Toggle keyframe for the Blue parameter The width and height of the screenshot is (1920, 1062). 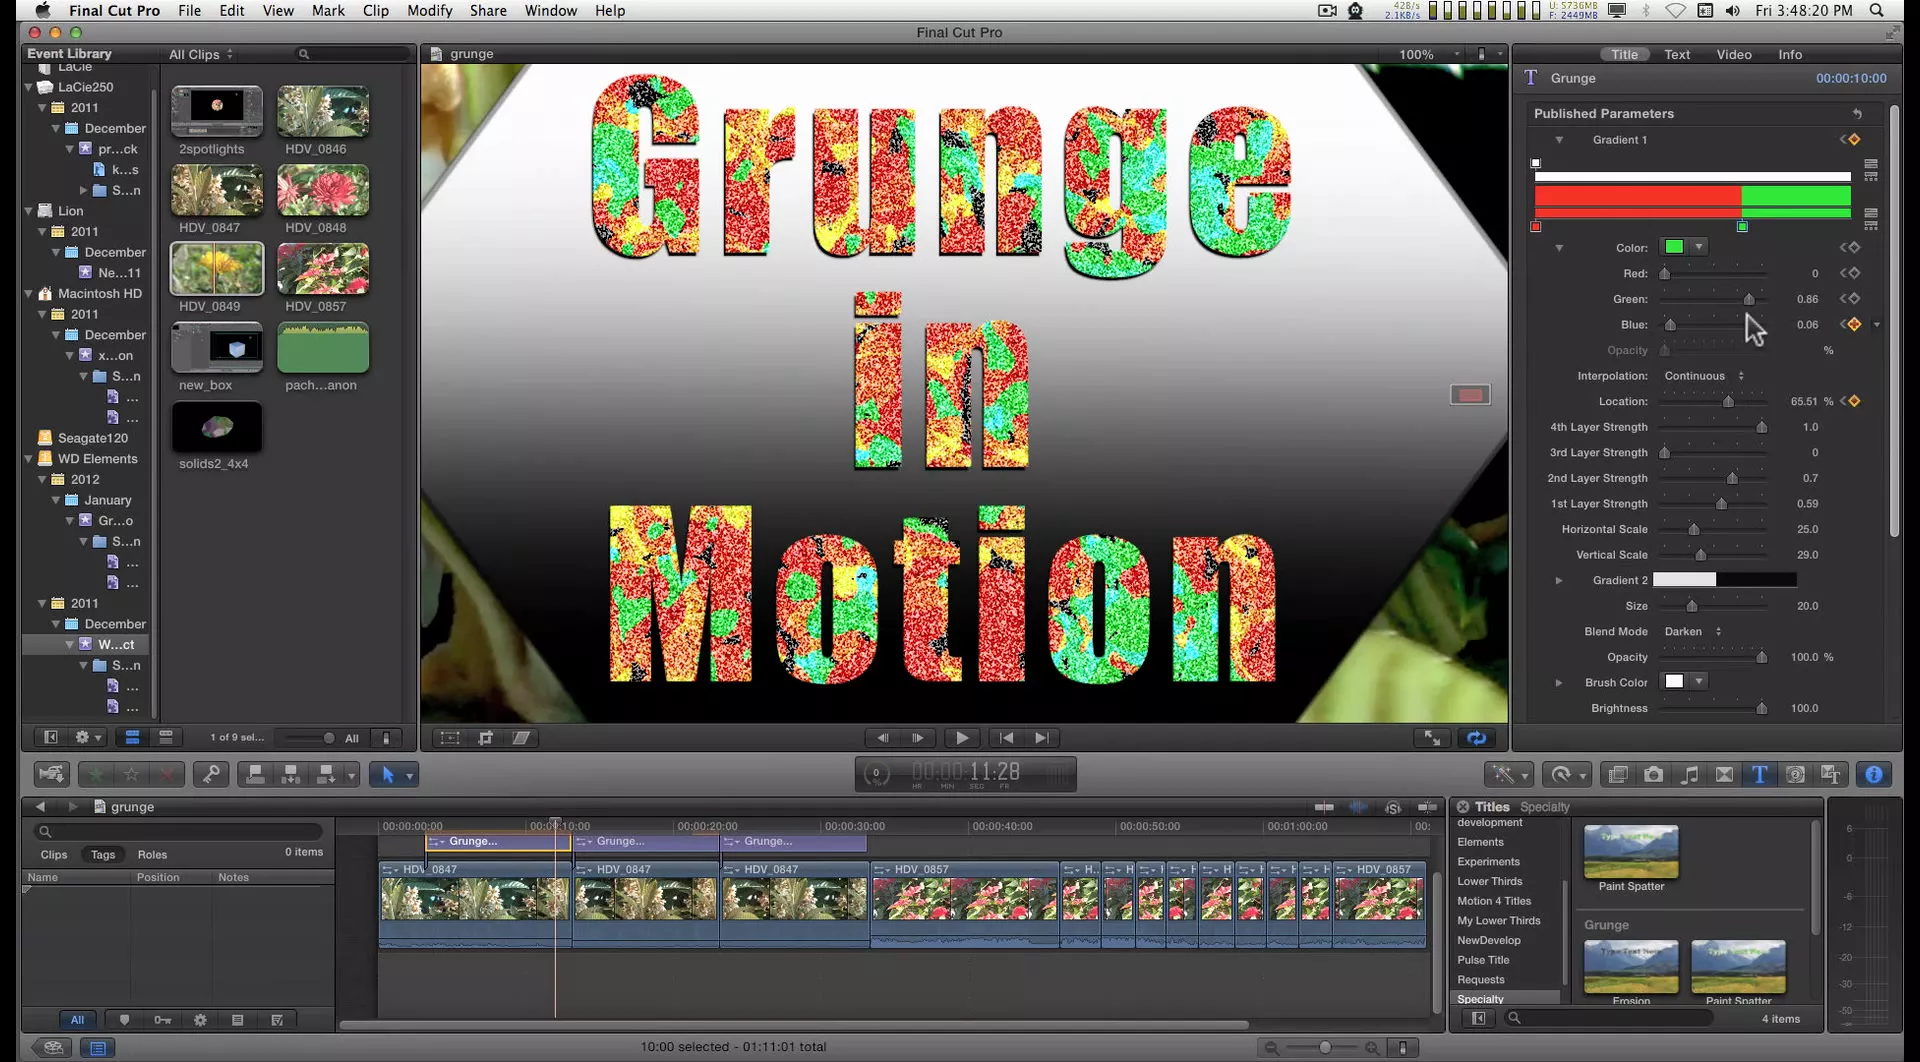click(x=1854, y=325)
